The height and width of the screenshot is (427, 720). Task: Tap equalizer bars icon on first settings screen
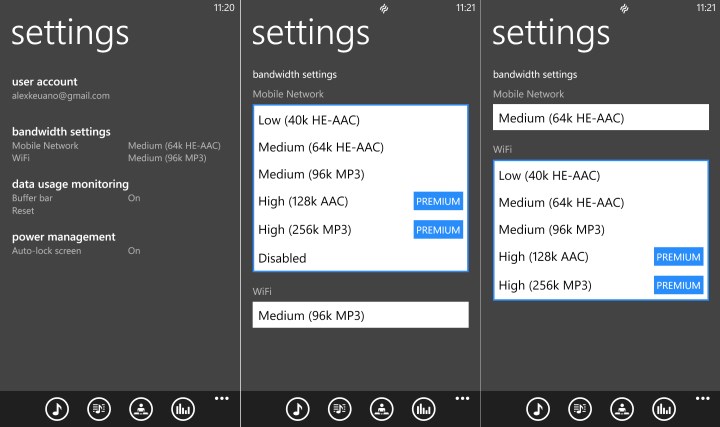coord(182,408)
